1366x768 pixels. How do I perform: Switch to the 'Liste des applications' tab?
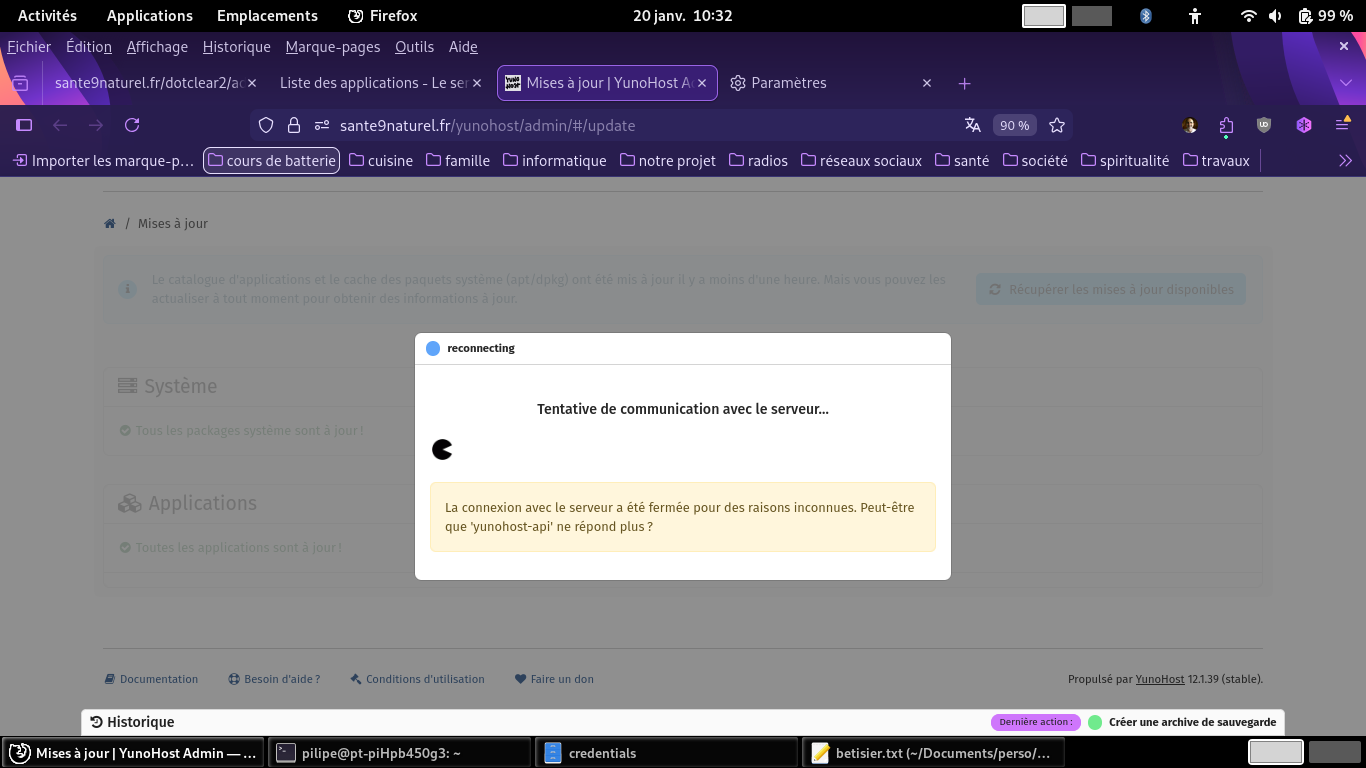373,83
